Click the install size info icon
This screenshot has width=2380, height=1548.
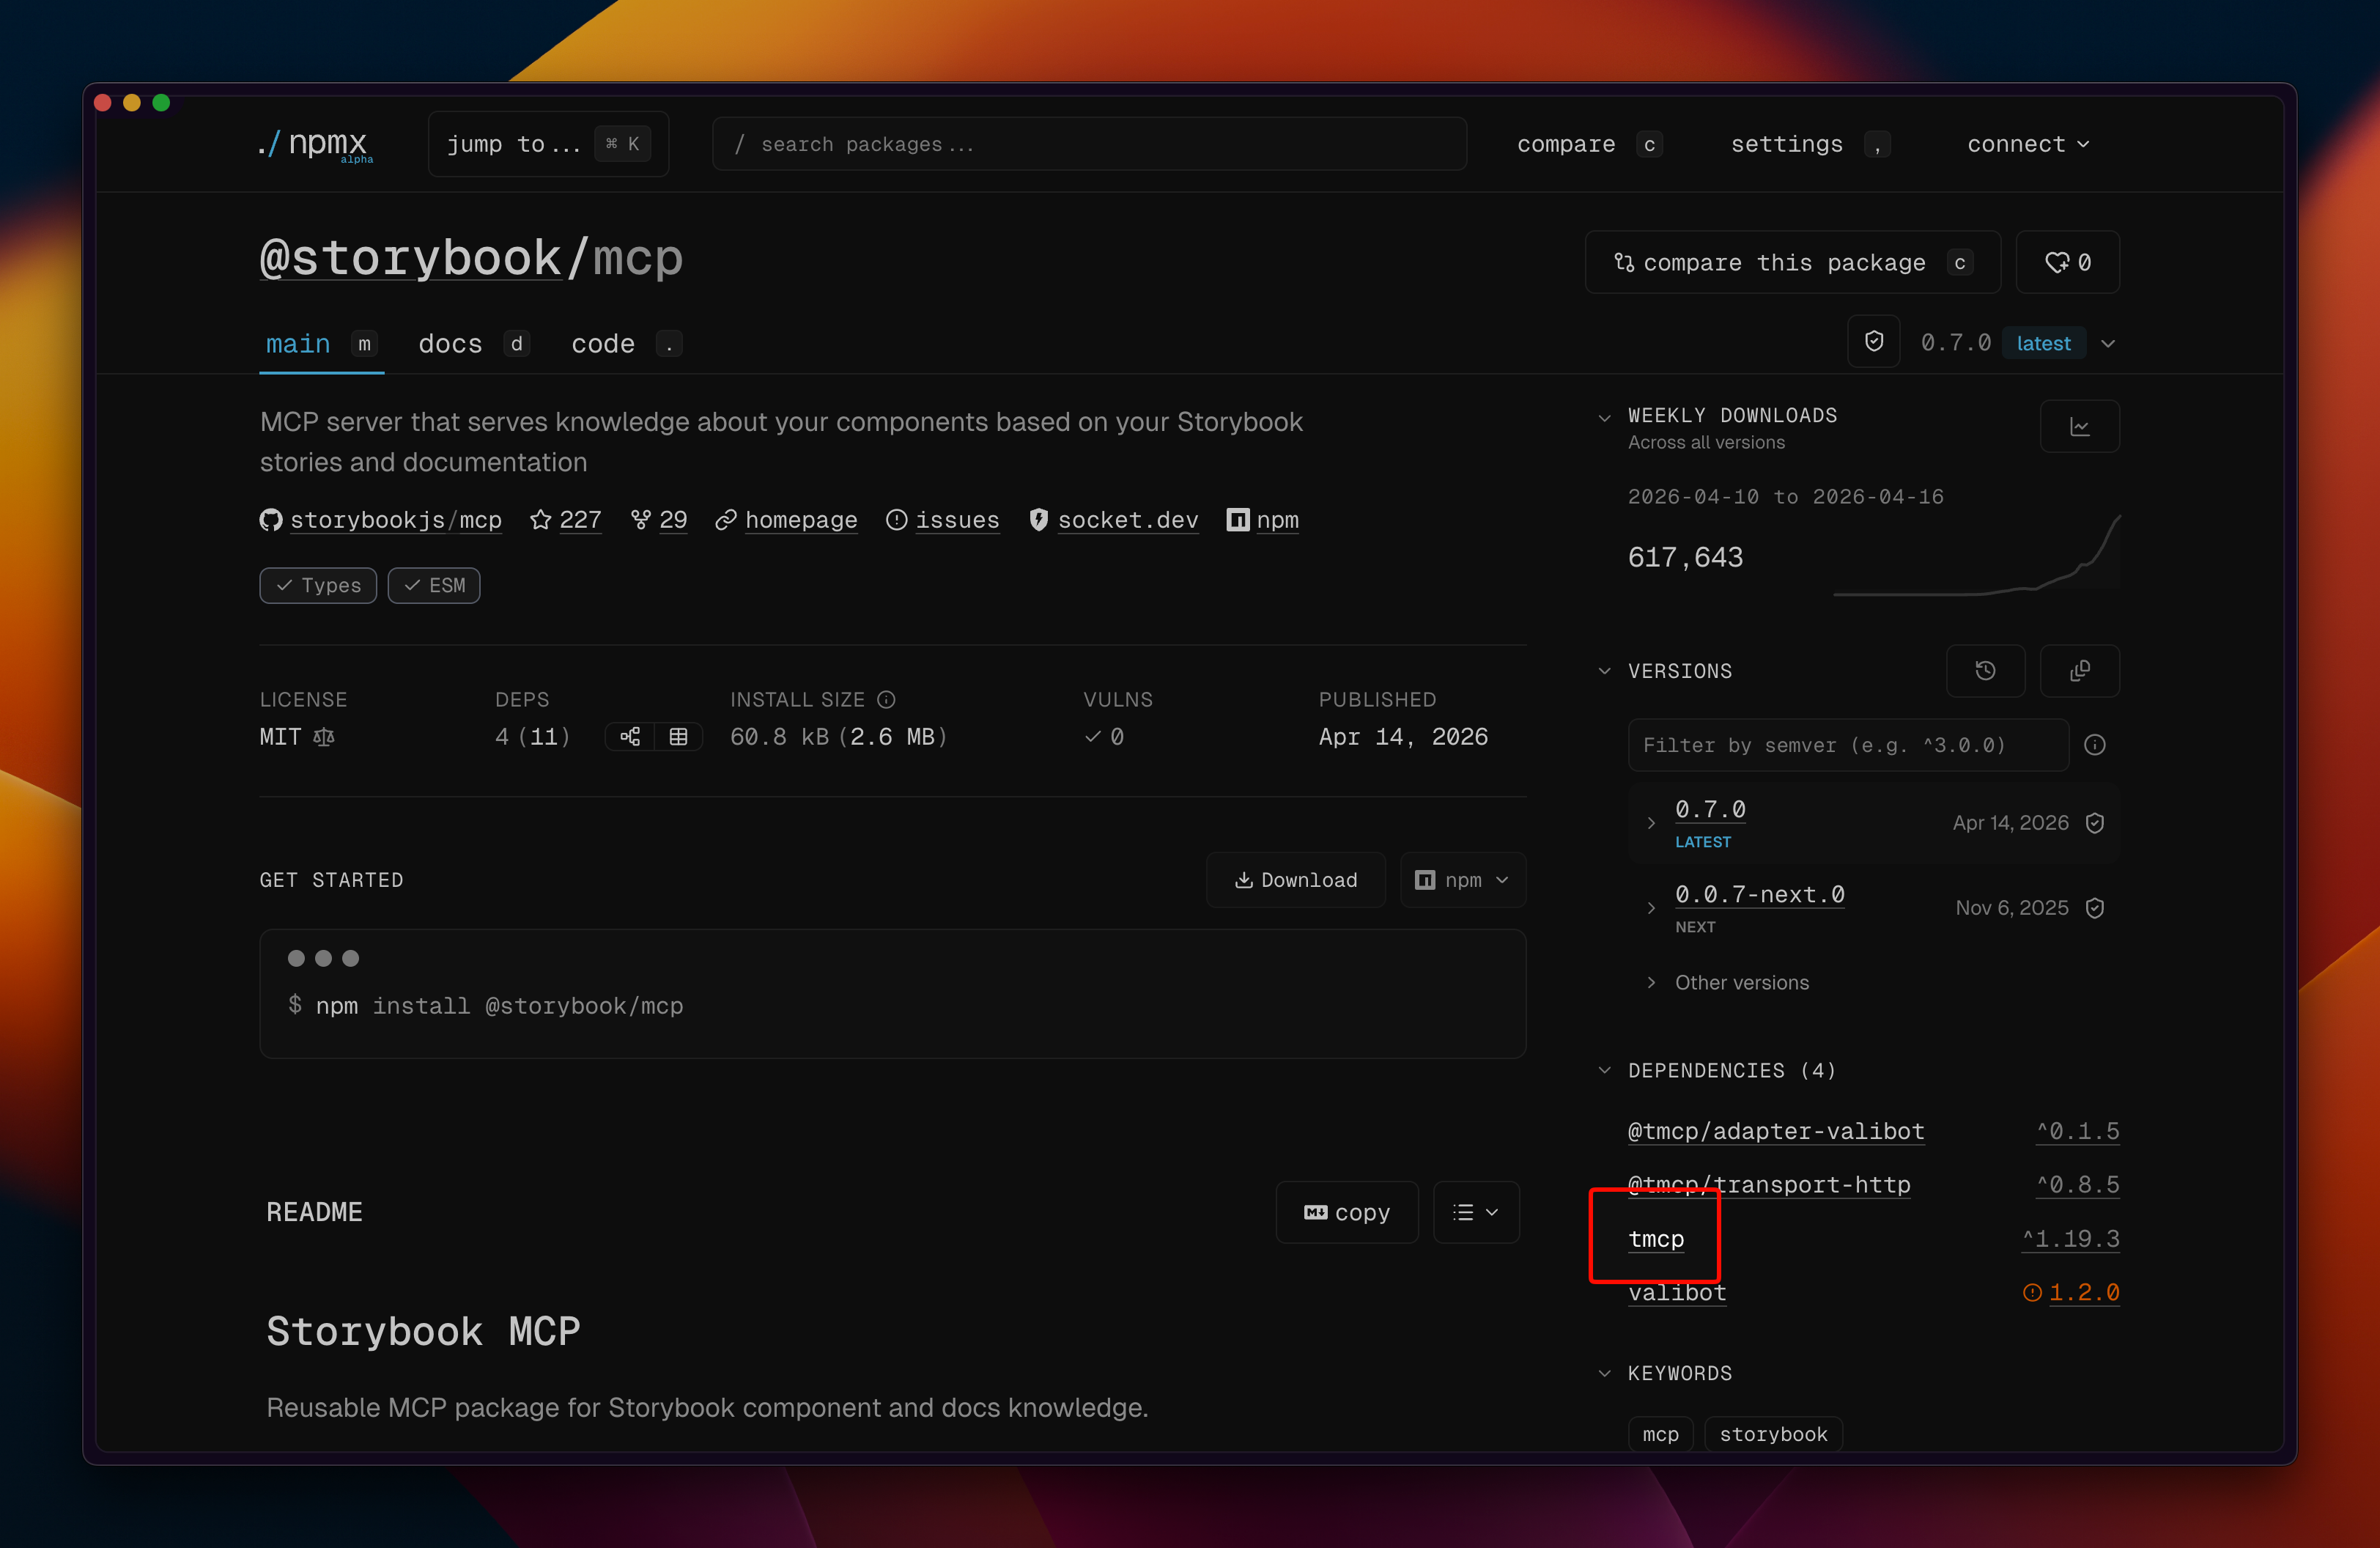point(886,699)
